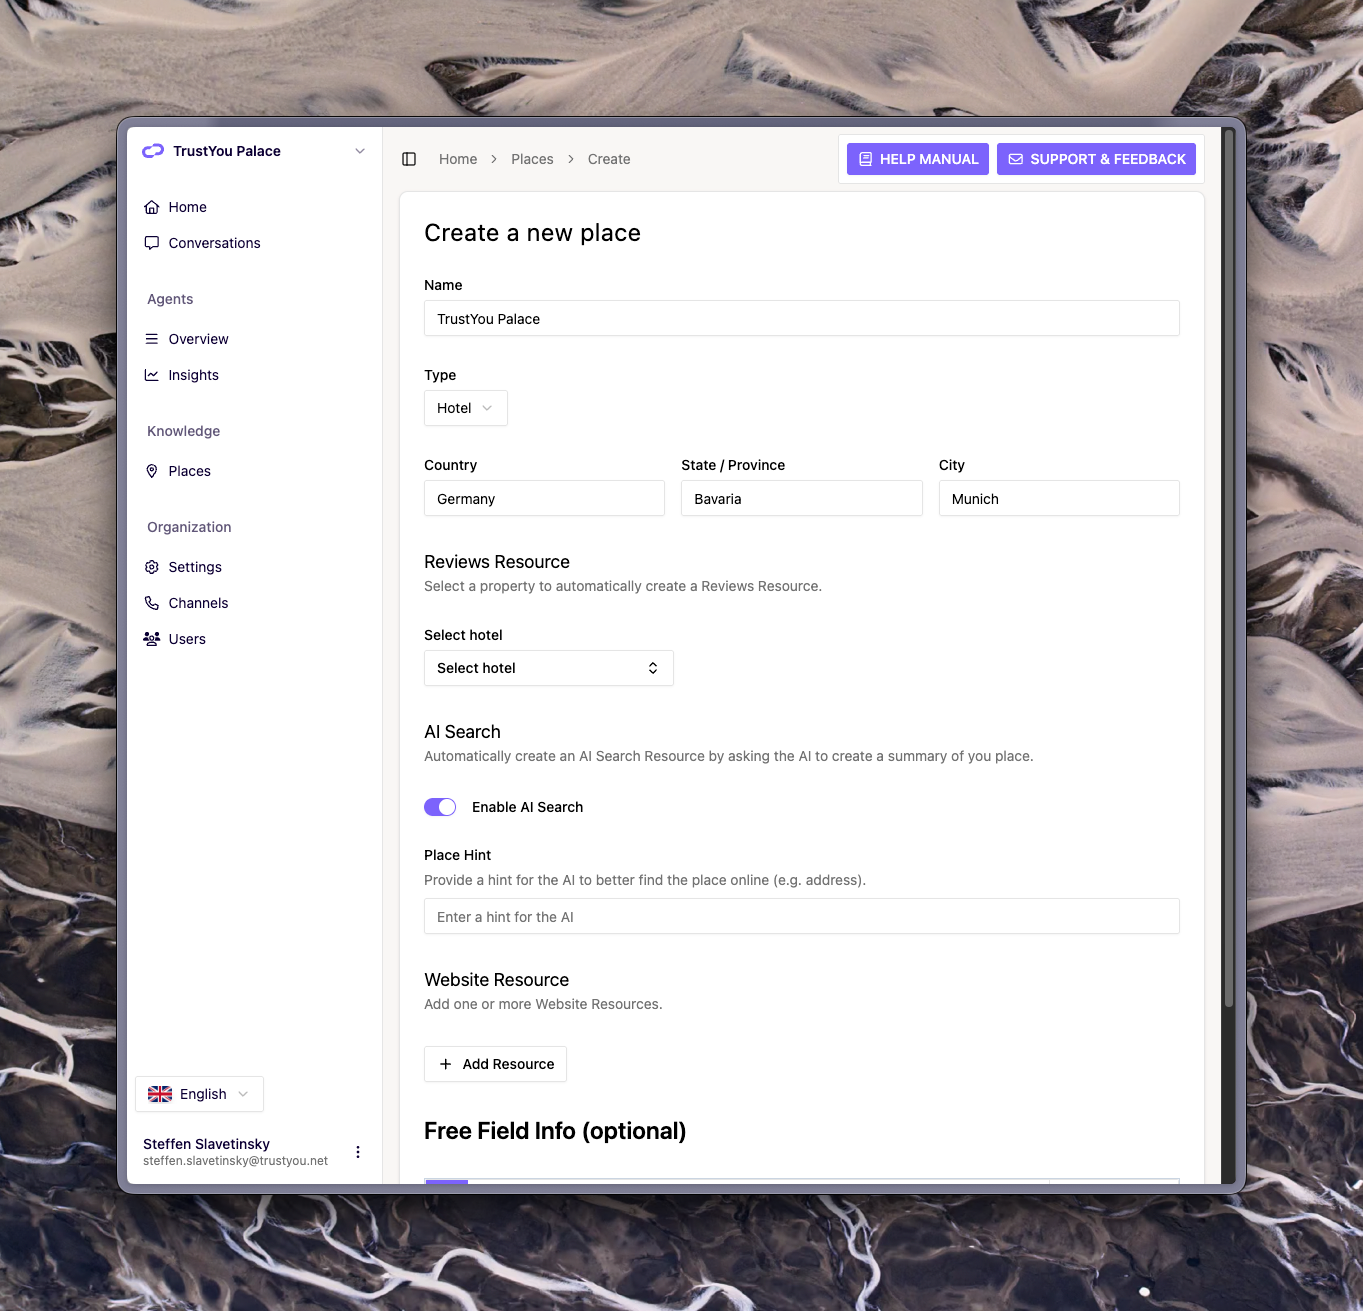Click the State / Province field with Bavaria

(802, 498)
